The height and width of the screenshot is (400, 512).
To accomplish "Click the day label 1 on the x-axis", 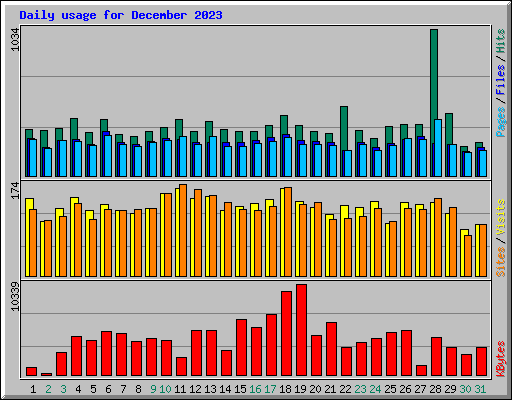I will (33, 389).
